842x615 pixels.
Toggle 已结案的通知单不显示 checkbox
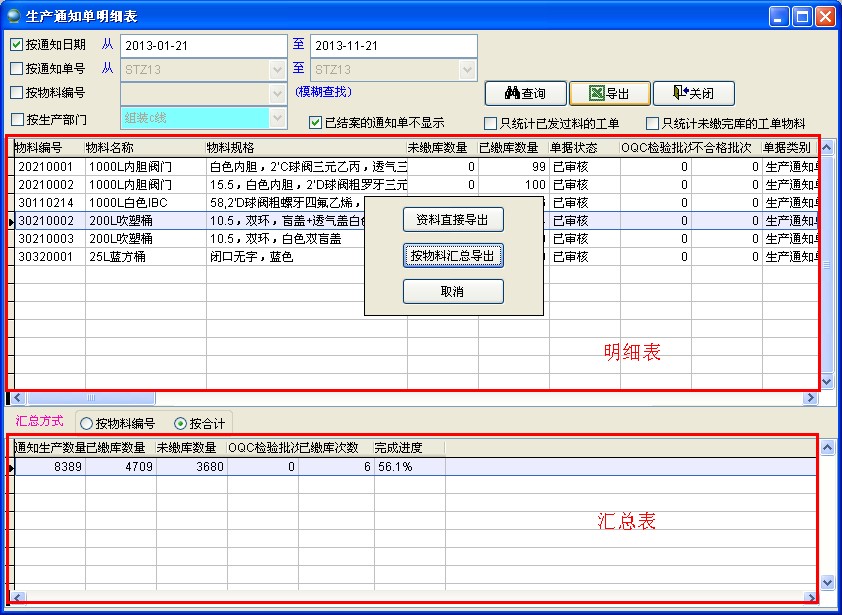[315, 123]
